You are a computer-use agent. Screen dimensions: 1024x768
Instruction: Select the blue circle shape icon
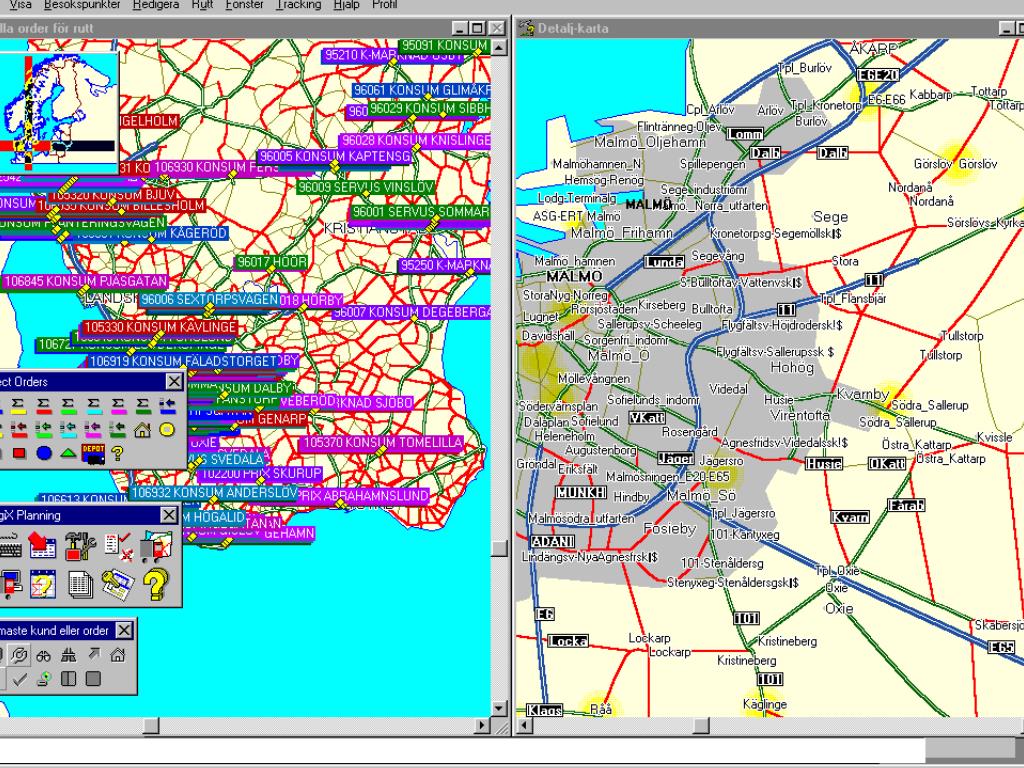click(44, 453)
